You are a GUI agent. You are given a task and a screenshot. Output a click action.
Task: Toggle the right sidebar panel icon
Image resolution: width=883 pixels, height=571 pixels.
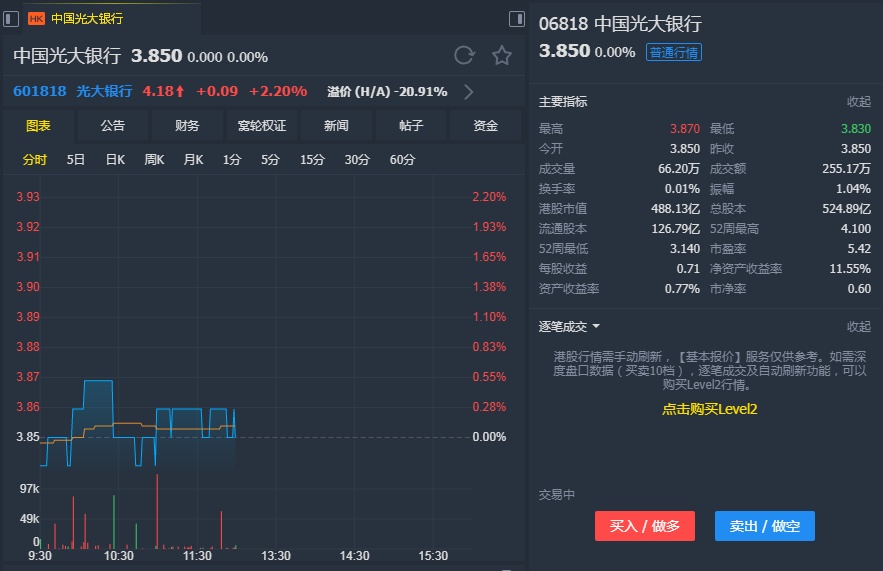(x=517, y=18)
